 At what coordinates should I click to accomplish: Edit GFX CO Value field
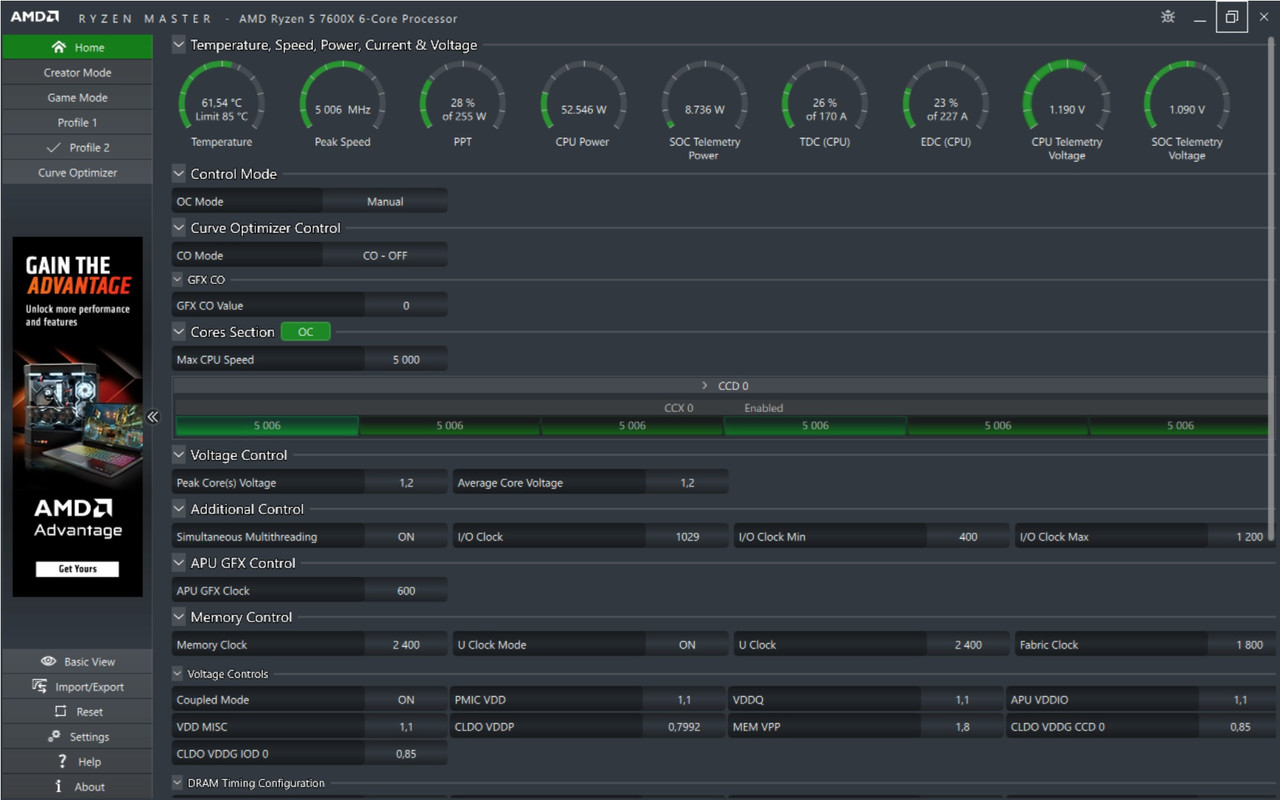coord(406,306)
